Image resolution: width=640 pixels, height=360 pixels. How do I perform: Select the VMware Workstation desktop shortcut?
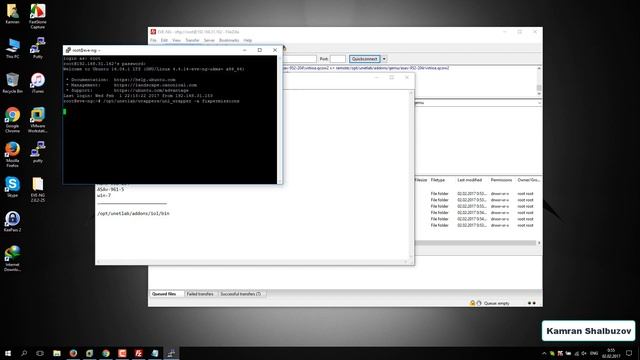(38, 120)
